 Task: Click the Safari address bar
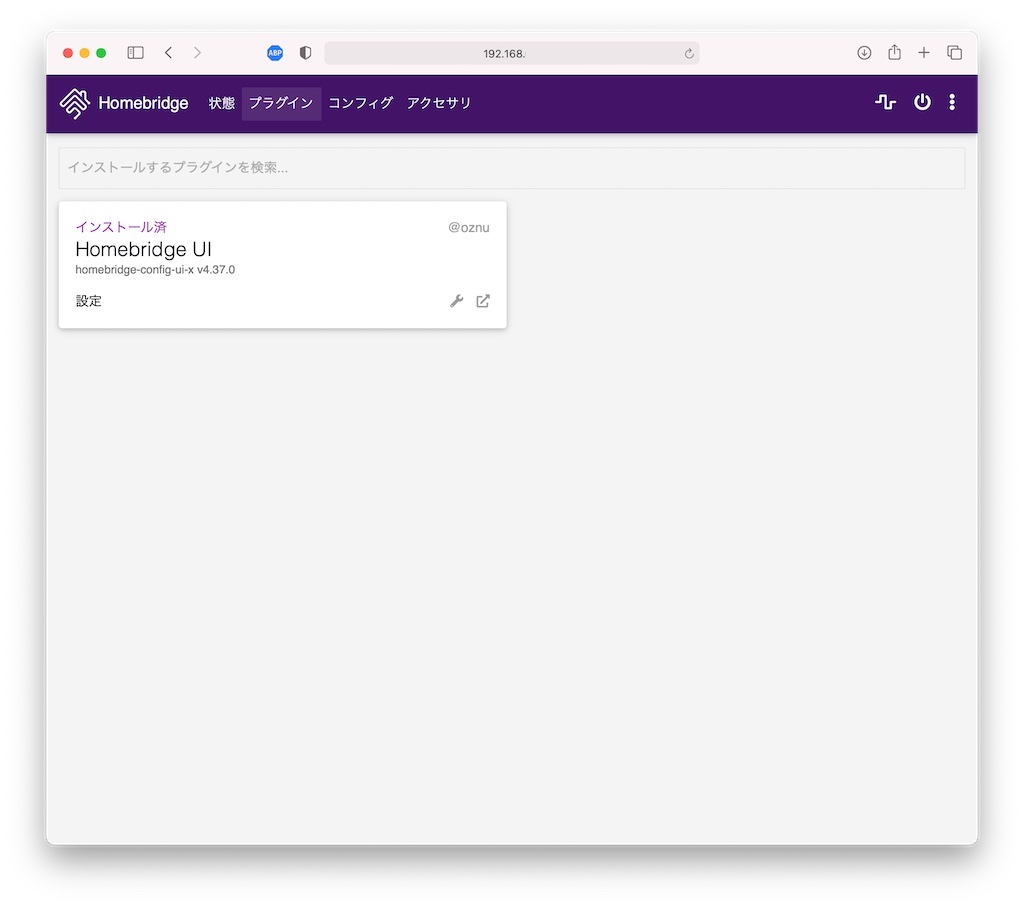pos(511,54)
